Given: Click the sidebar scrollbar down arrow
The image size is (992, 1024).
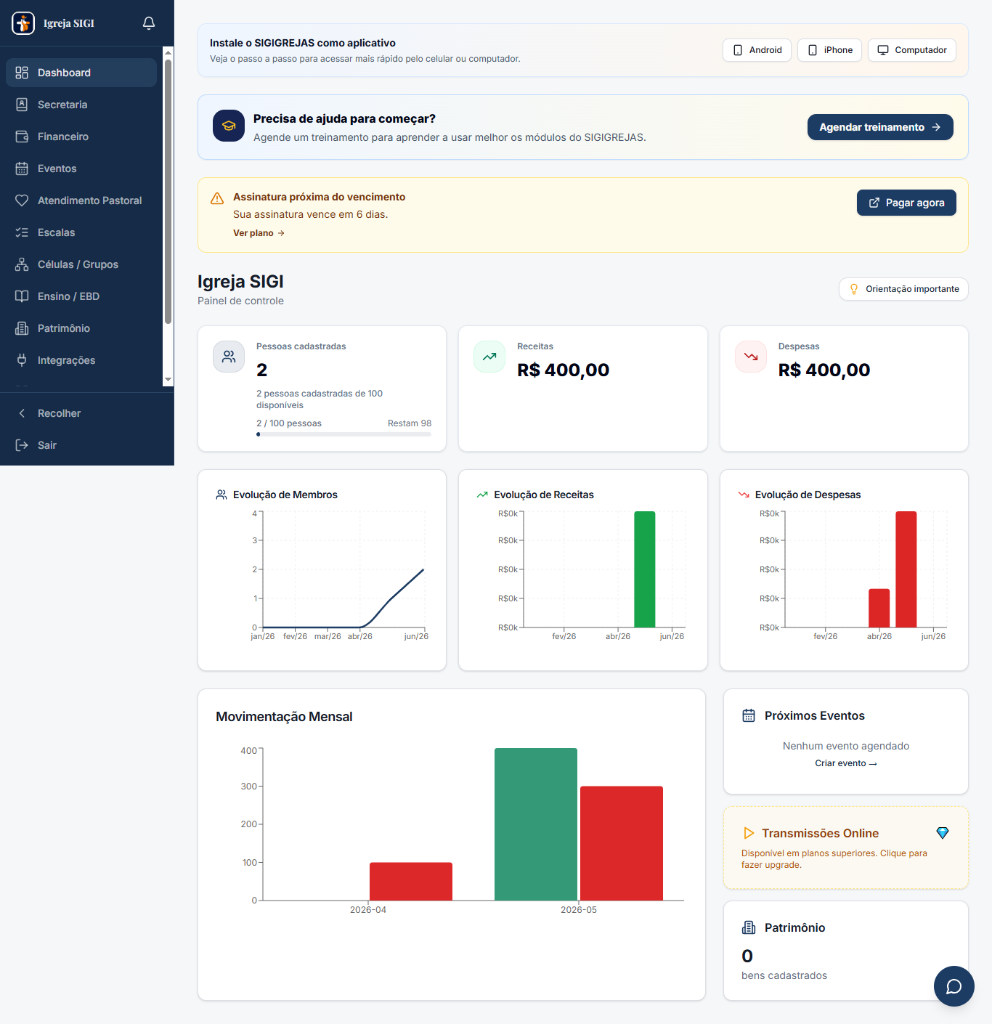Looking at the screenshot, I should (x=168, y=379).
